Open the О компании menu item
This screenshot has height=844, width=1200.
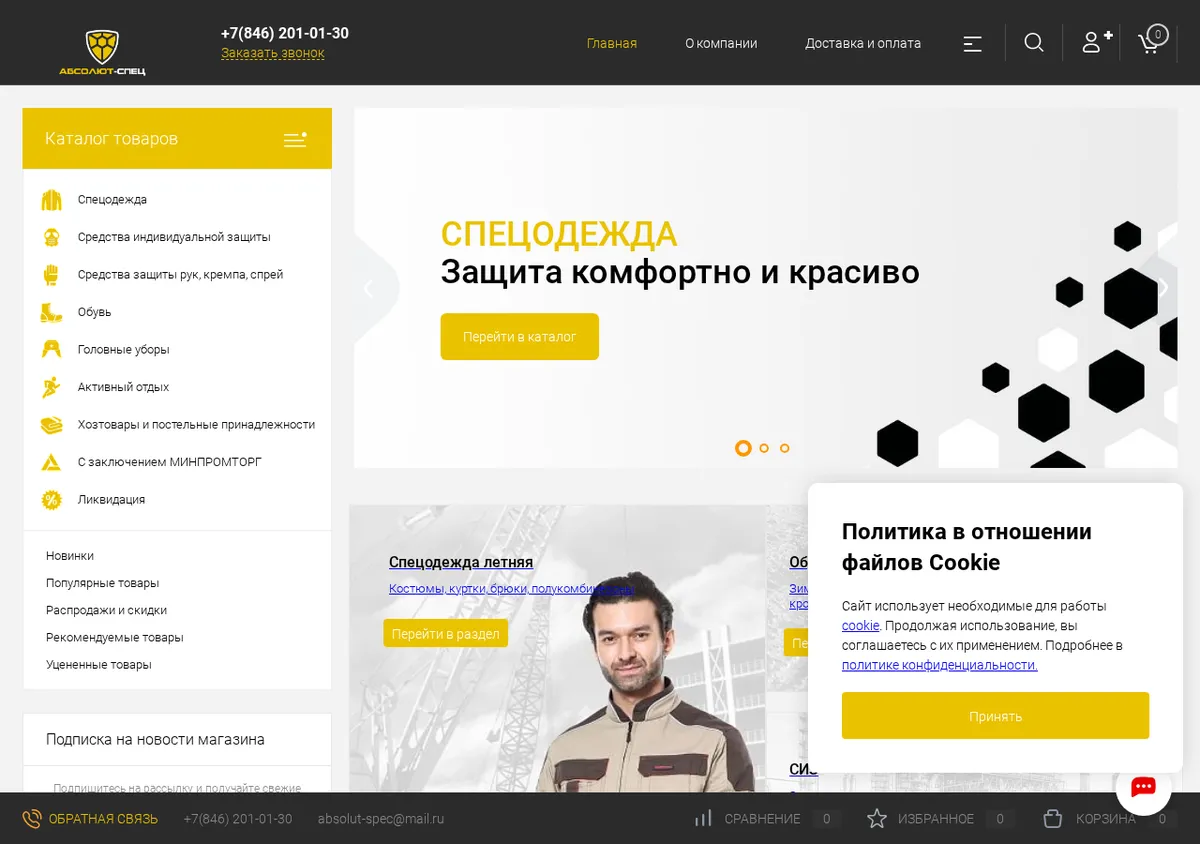[x=721, y=43]
